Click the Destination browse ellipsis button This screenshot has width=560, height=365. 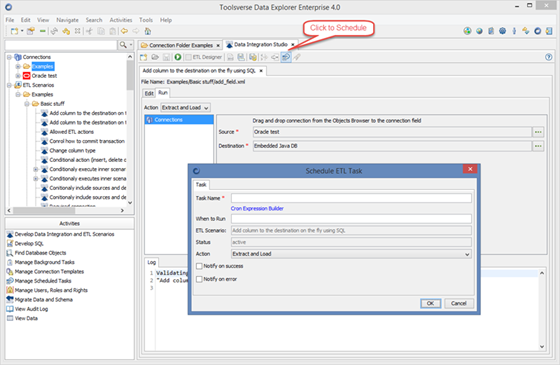pyautogui.click(x=538, y=146)
